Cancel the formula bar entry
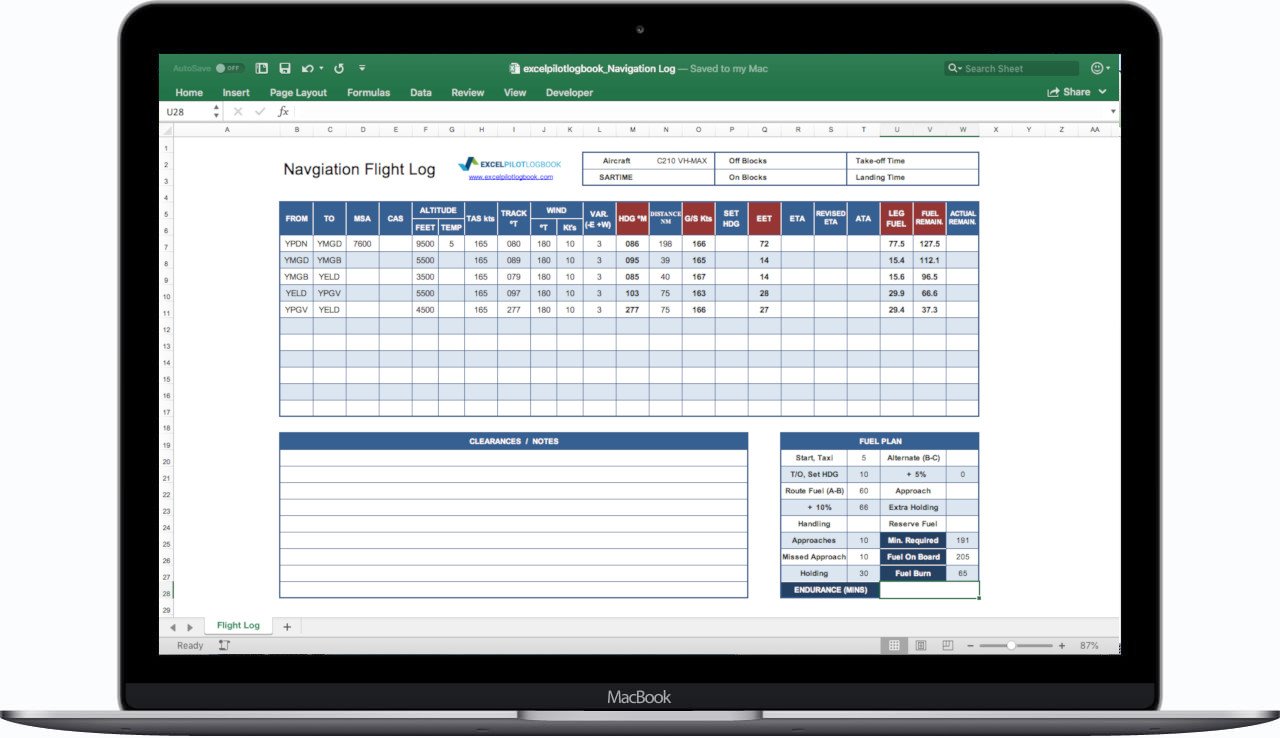The height and width of the screenshot is (738, 1280). tap(238, 112)
